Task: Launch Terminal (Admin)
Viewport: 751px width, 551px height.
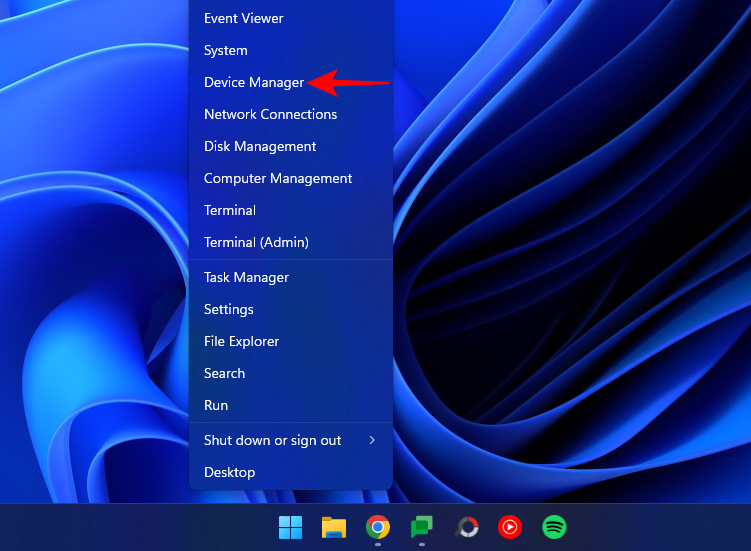Action: tap(256, 242)
